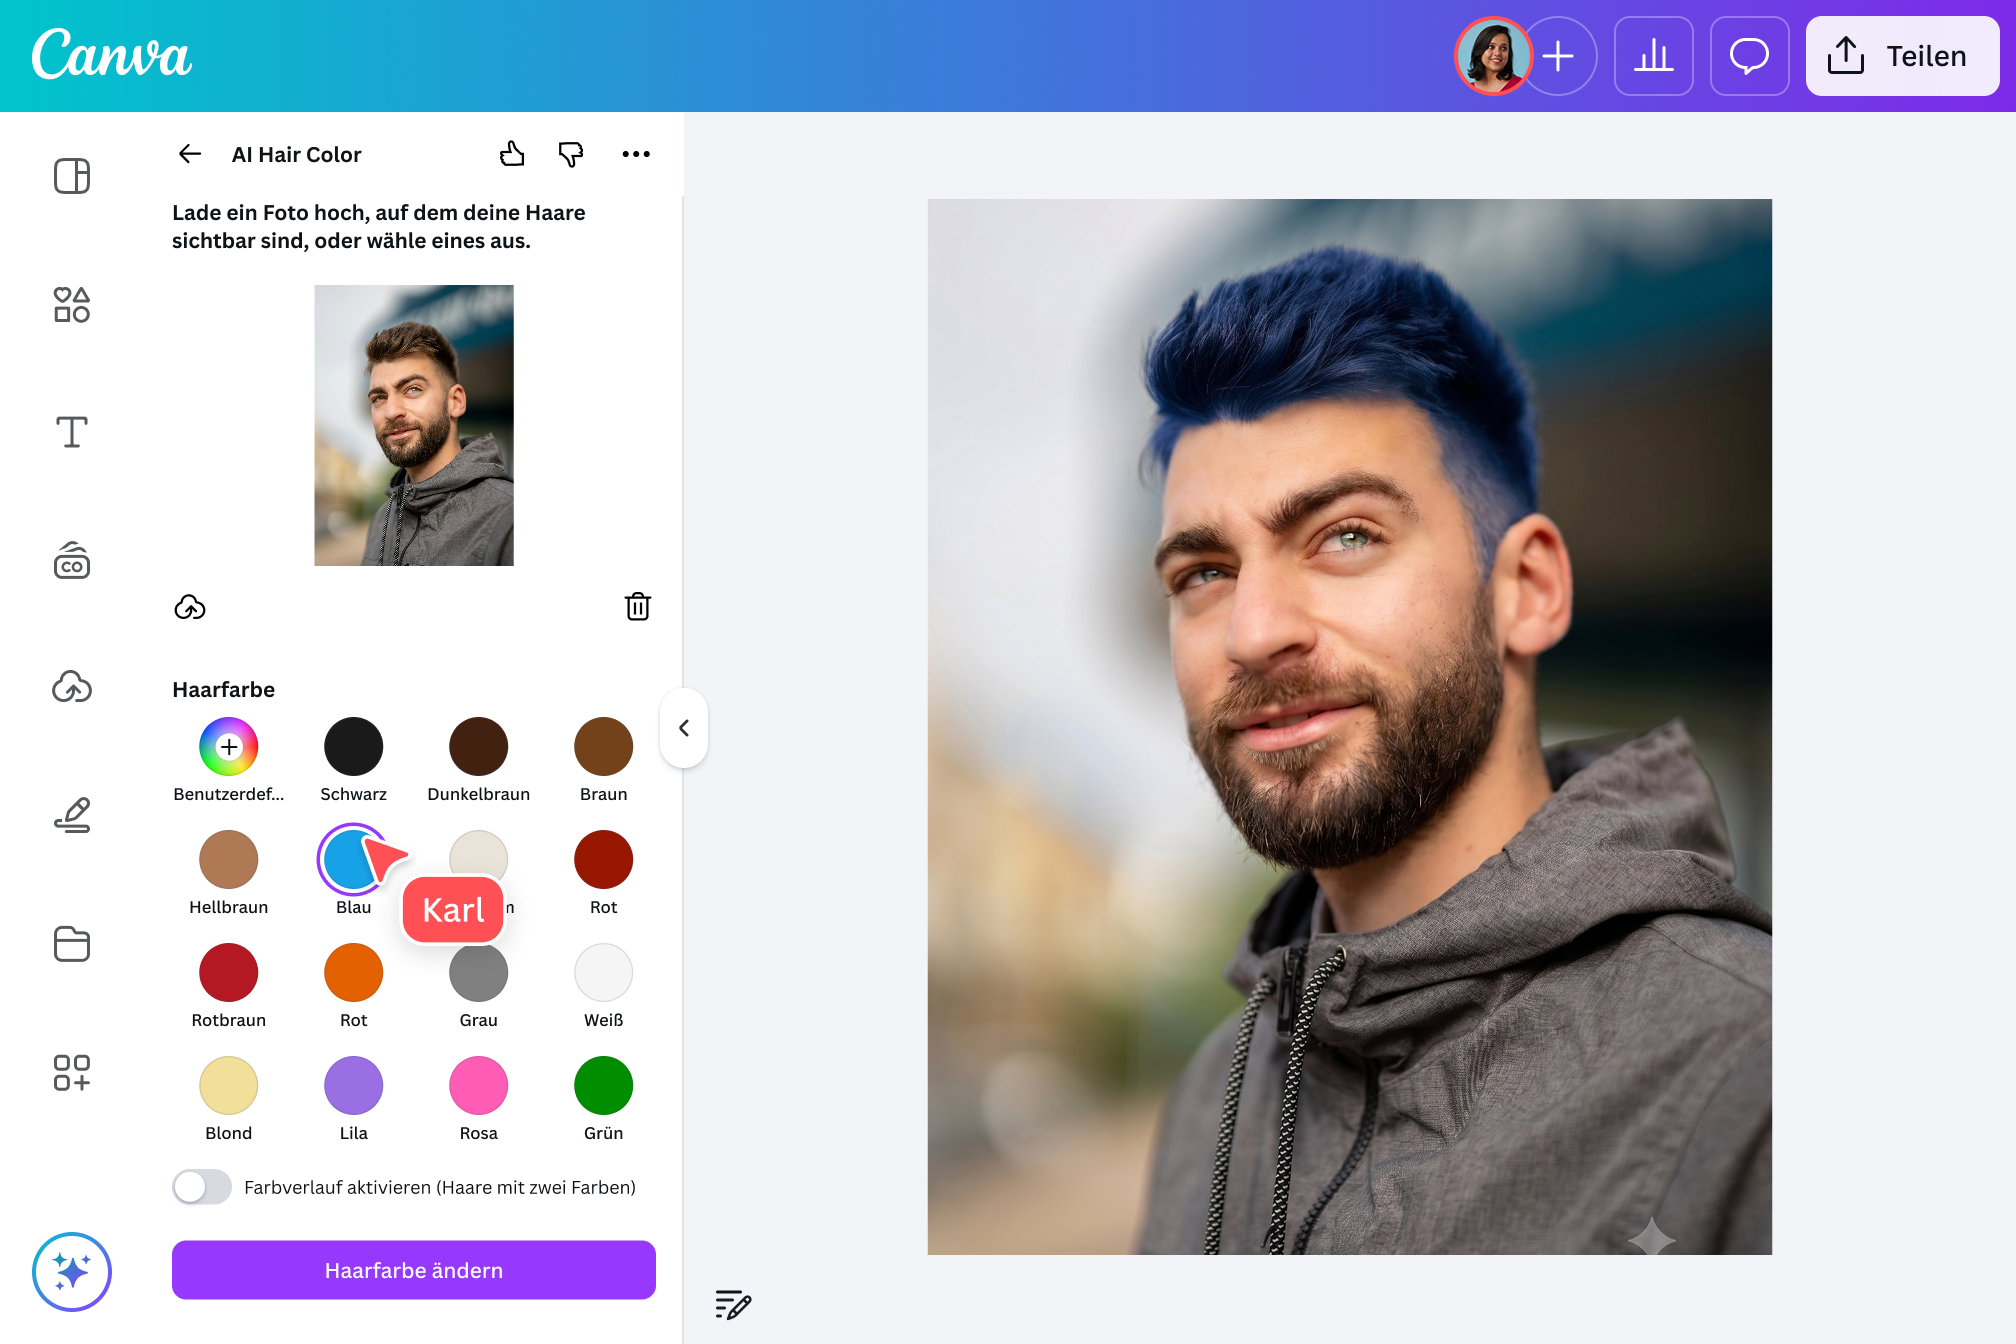The image size is (2016, 1344).
Task: Open the user profile avatar
Action: [1493, 56]
